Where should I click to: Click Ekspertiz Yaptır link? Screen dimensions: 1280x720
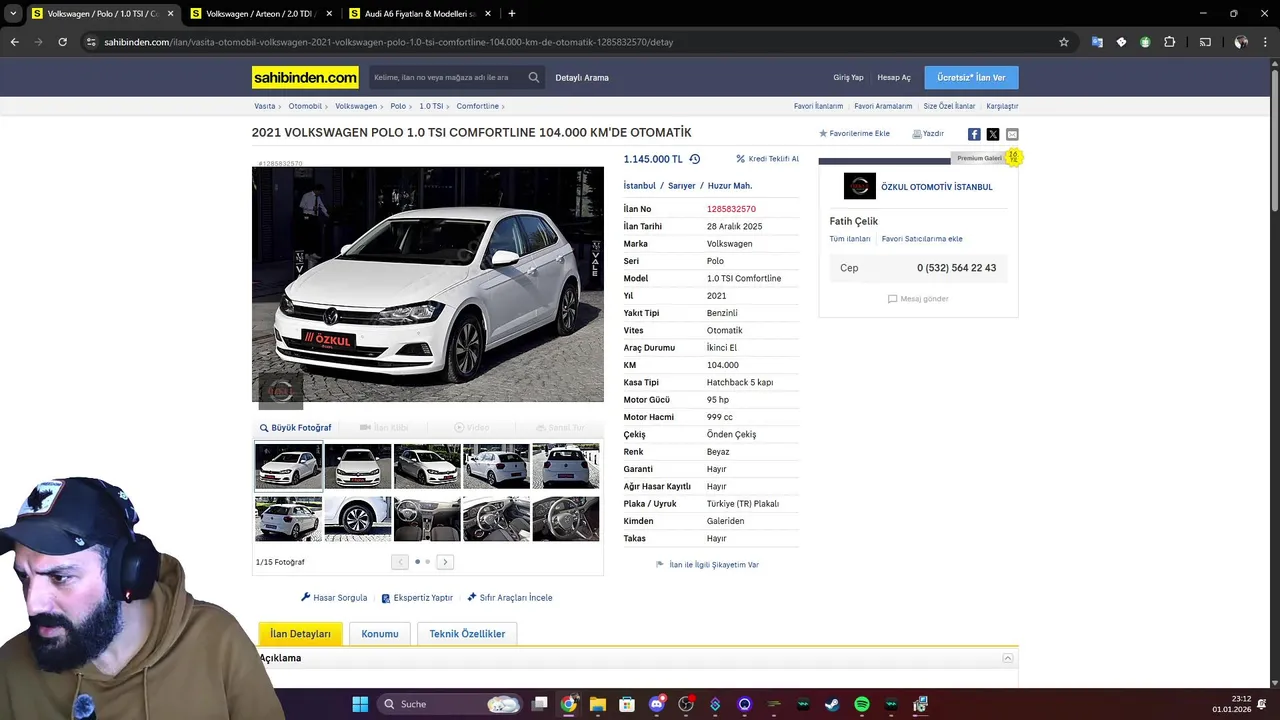click(417, 598)
